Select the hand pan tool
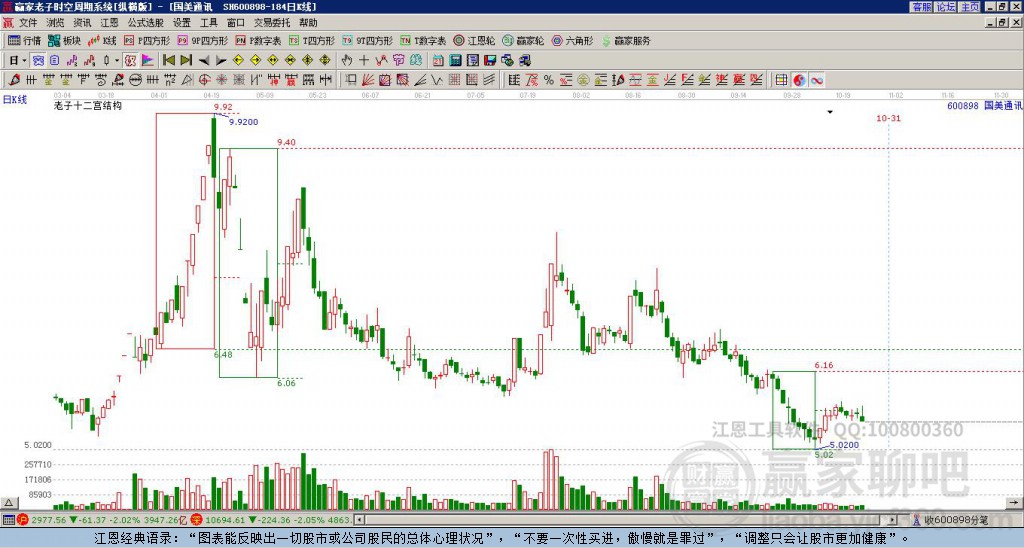Image resolution: width=1024 pixels, height=548 pixels. [x=347, y=60]
